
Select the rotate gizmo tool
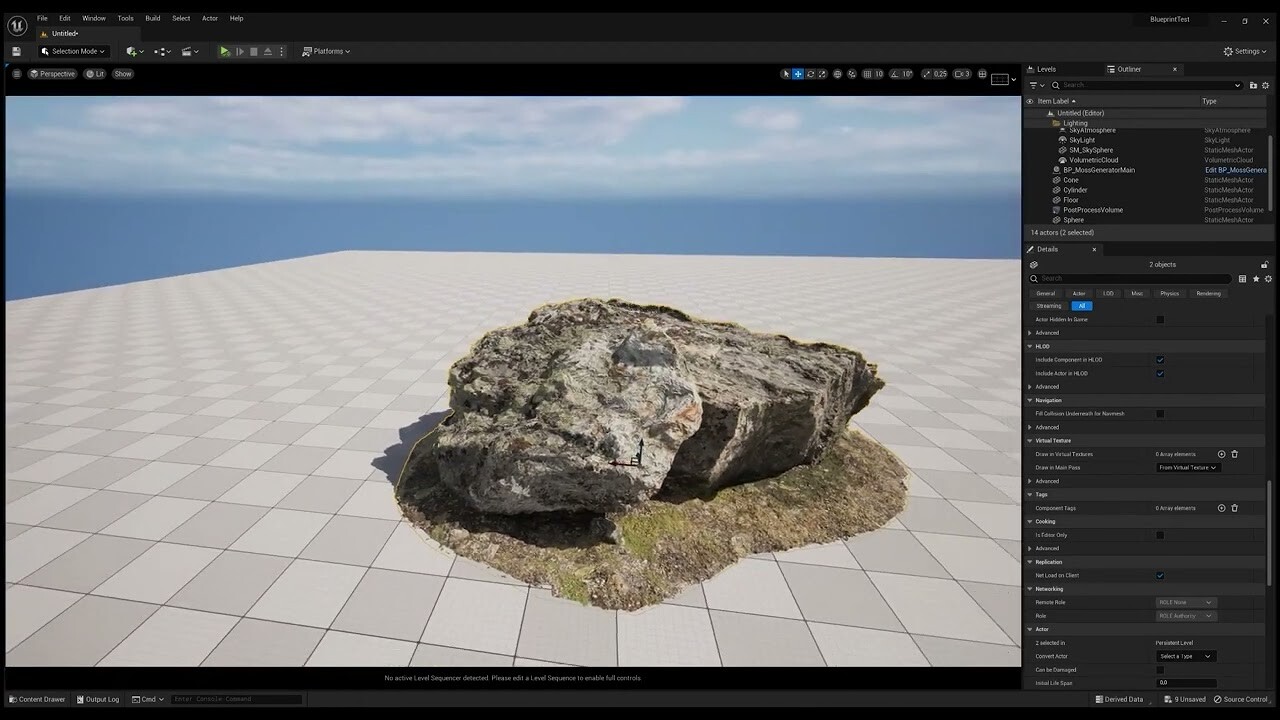coord(811,74)
